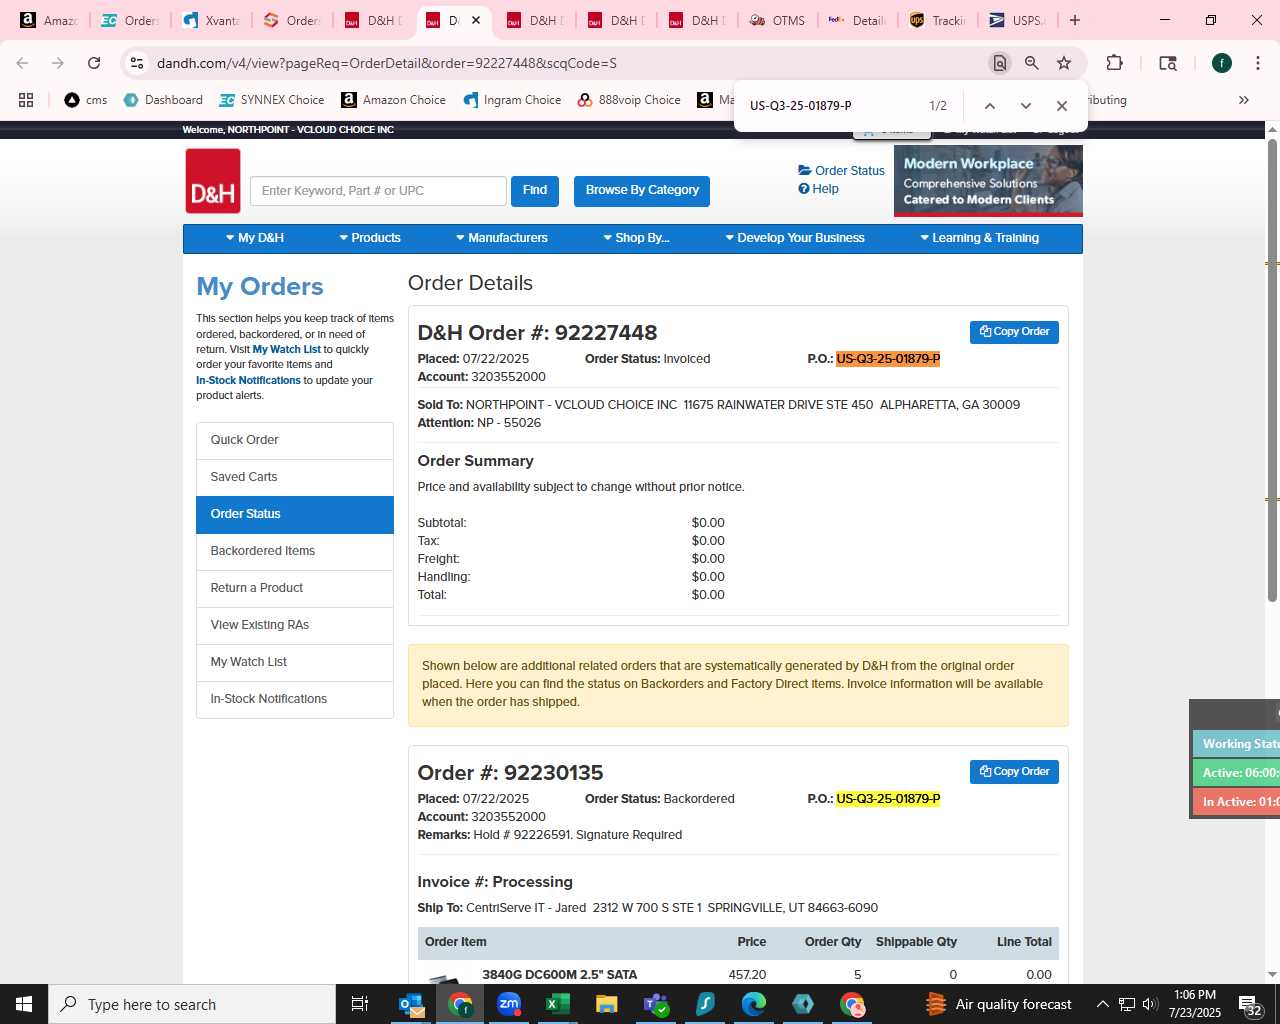Image resolution: width=1280 pixels, height=1024 pixels.
Task: Expand My D&H menu
Action: coord(254,238)
